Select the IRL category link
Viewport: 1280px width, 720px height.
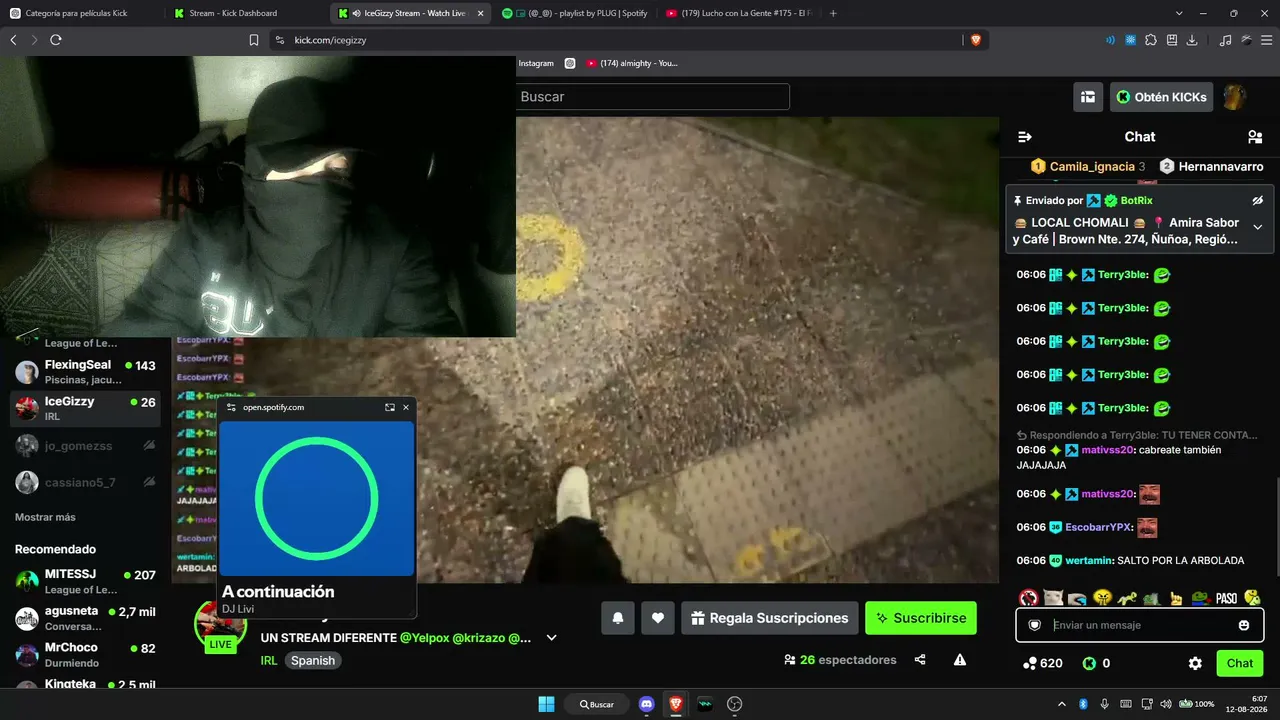coord(269,660)
